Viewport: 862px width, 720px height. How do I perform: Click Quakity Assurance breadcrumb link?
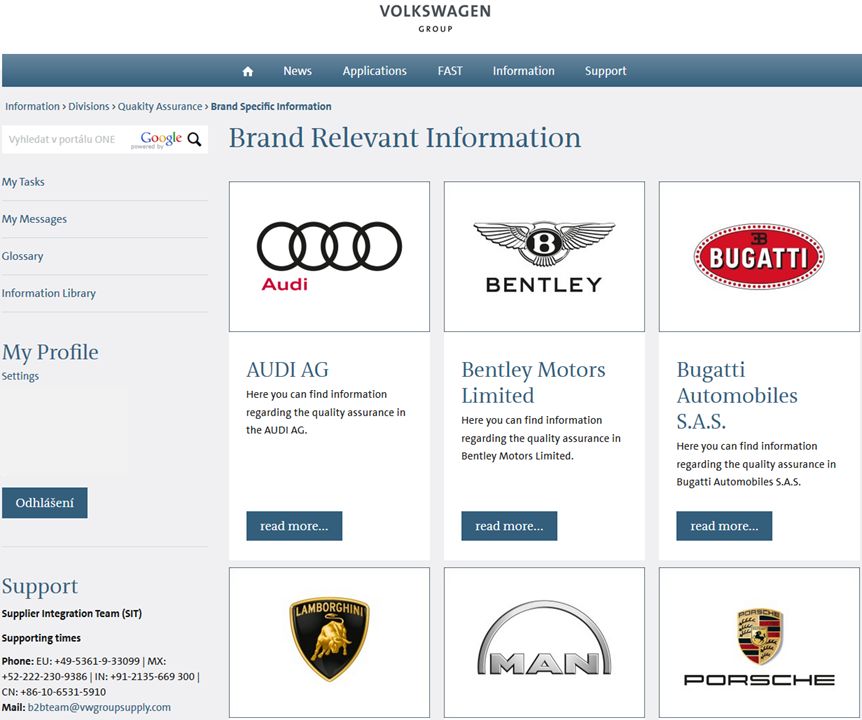(x=160, y=107)
